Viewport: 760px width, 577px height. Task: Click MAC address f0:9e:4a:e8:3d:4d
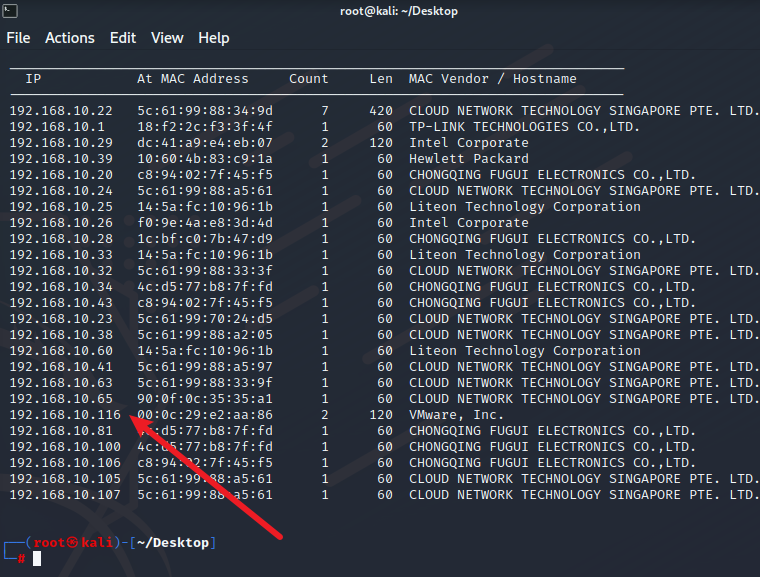(205, 223)
